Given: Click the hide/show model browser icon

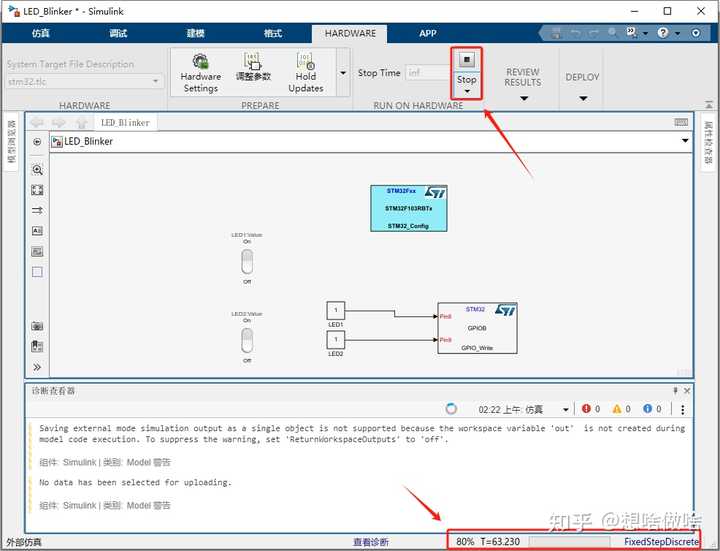Looking at the screenshot, I should coord(37,142).
